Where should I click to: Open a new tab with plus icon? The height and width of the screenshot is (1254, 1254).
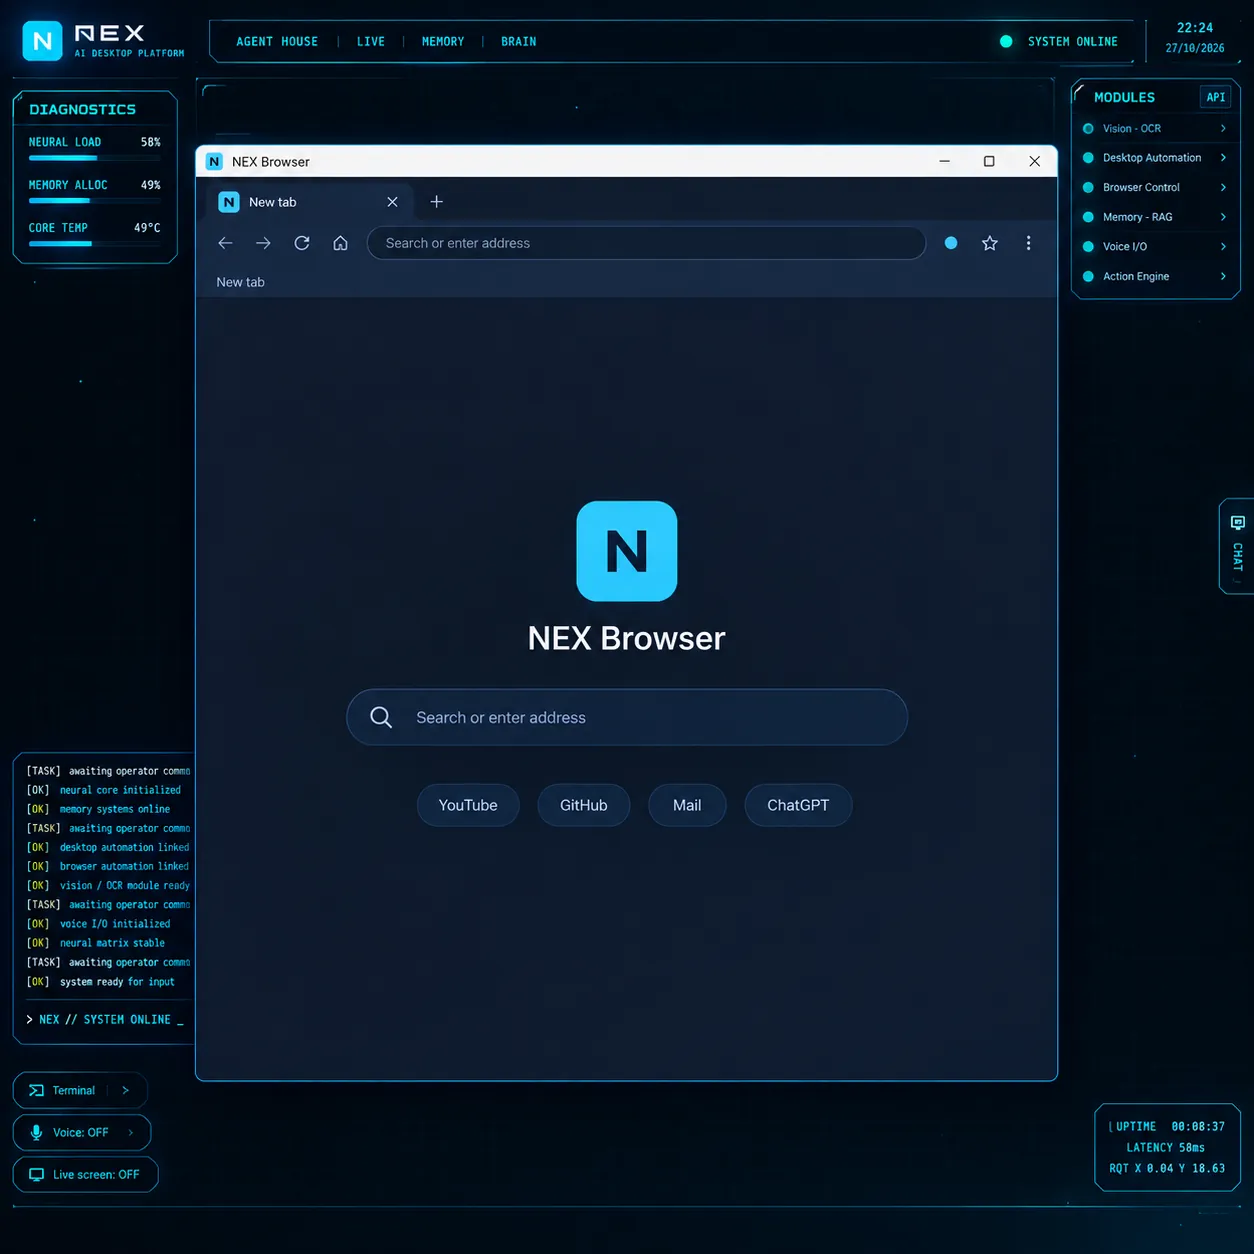pos(436,202)
